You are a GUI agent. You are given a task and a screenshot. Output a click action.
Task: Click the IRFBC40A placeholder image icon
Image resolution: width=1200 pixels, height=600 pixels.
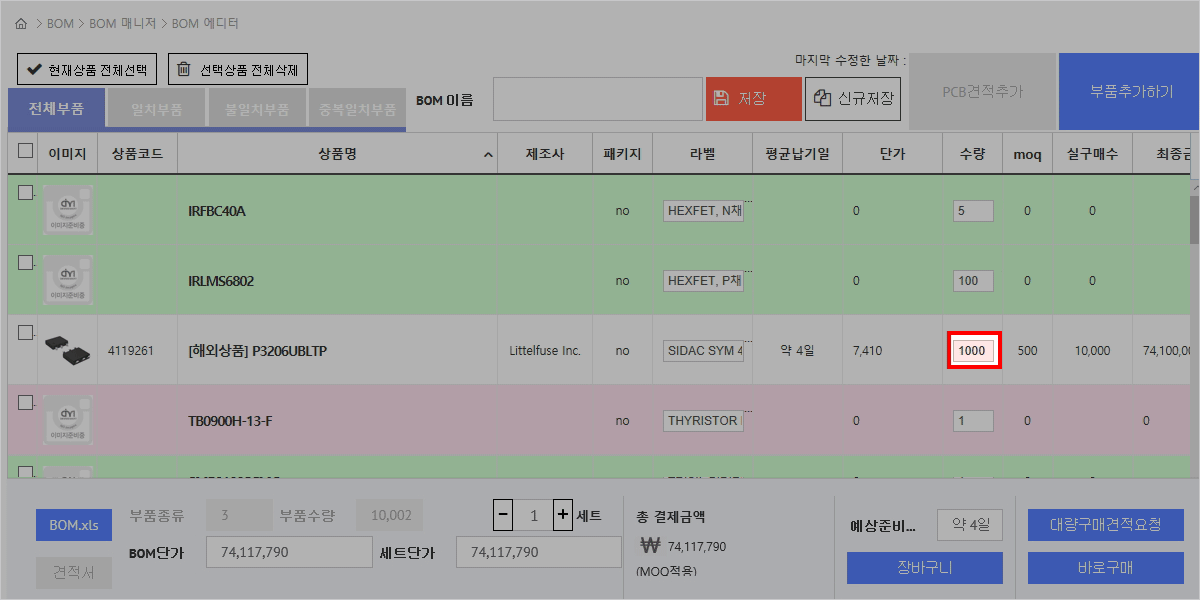[67, 211]
